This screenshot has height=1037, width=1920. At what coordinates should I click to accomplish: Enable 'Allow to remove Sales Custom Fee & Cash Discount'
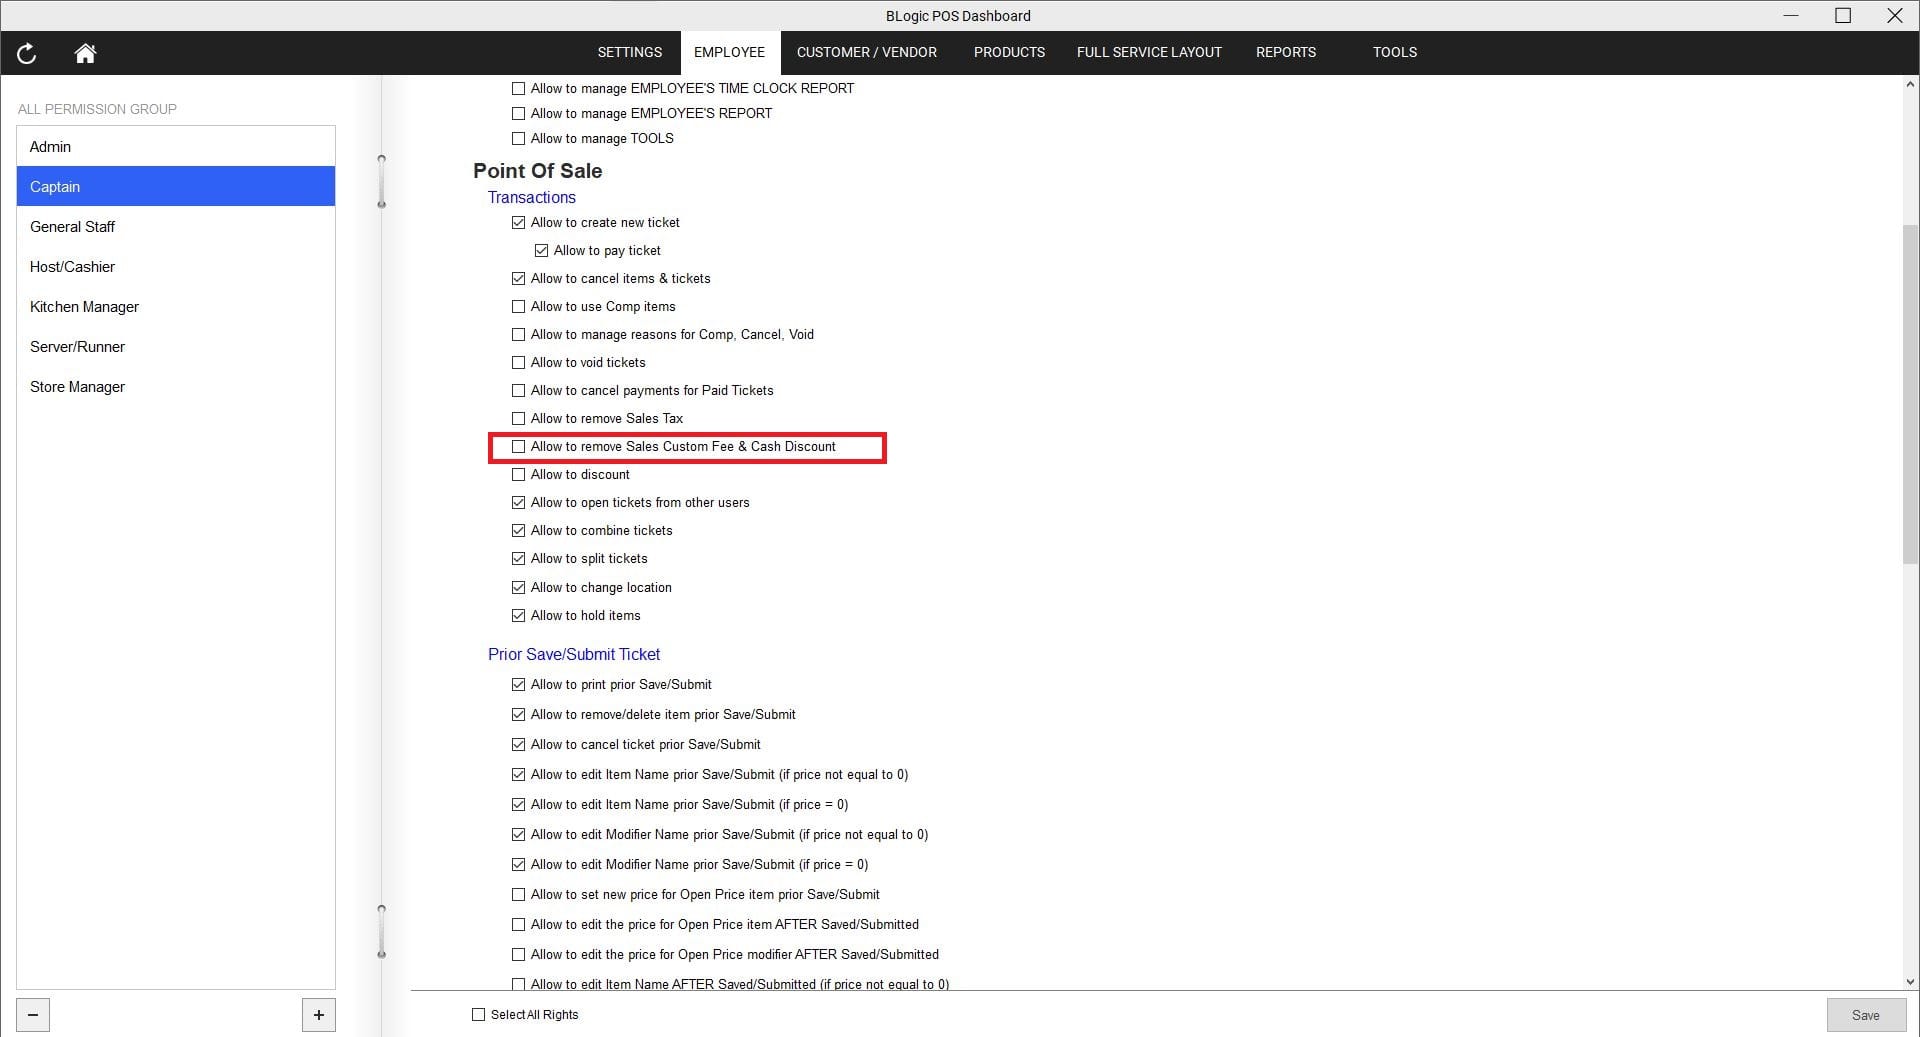(518, 447)
